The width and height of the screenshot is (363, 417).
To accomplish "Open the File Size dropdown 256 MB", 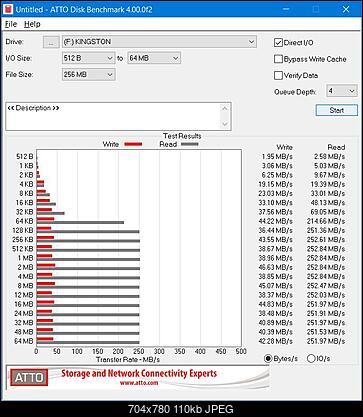I will 88,74.
